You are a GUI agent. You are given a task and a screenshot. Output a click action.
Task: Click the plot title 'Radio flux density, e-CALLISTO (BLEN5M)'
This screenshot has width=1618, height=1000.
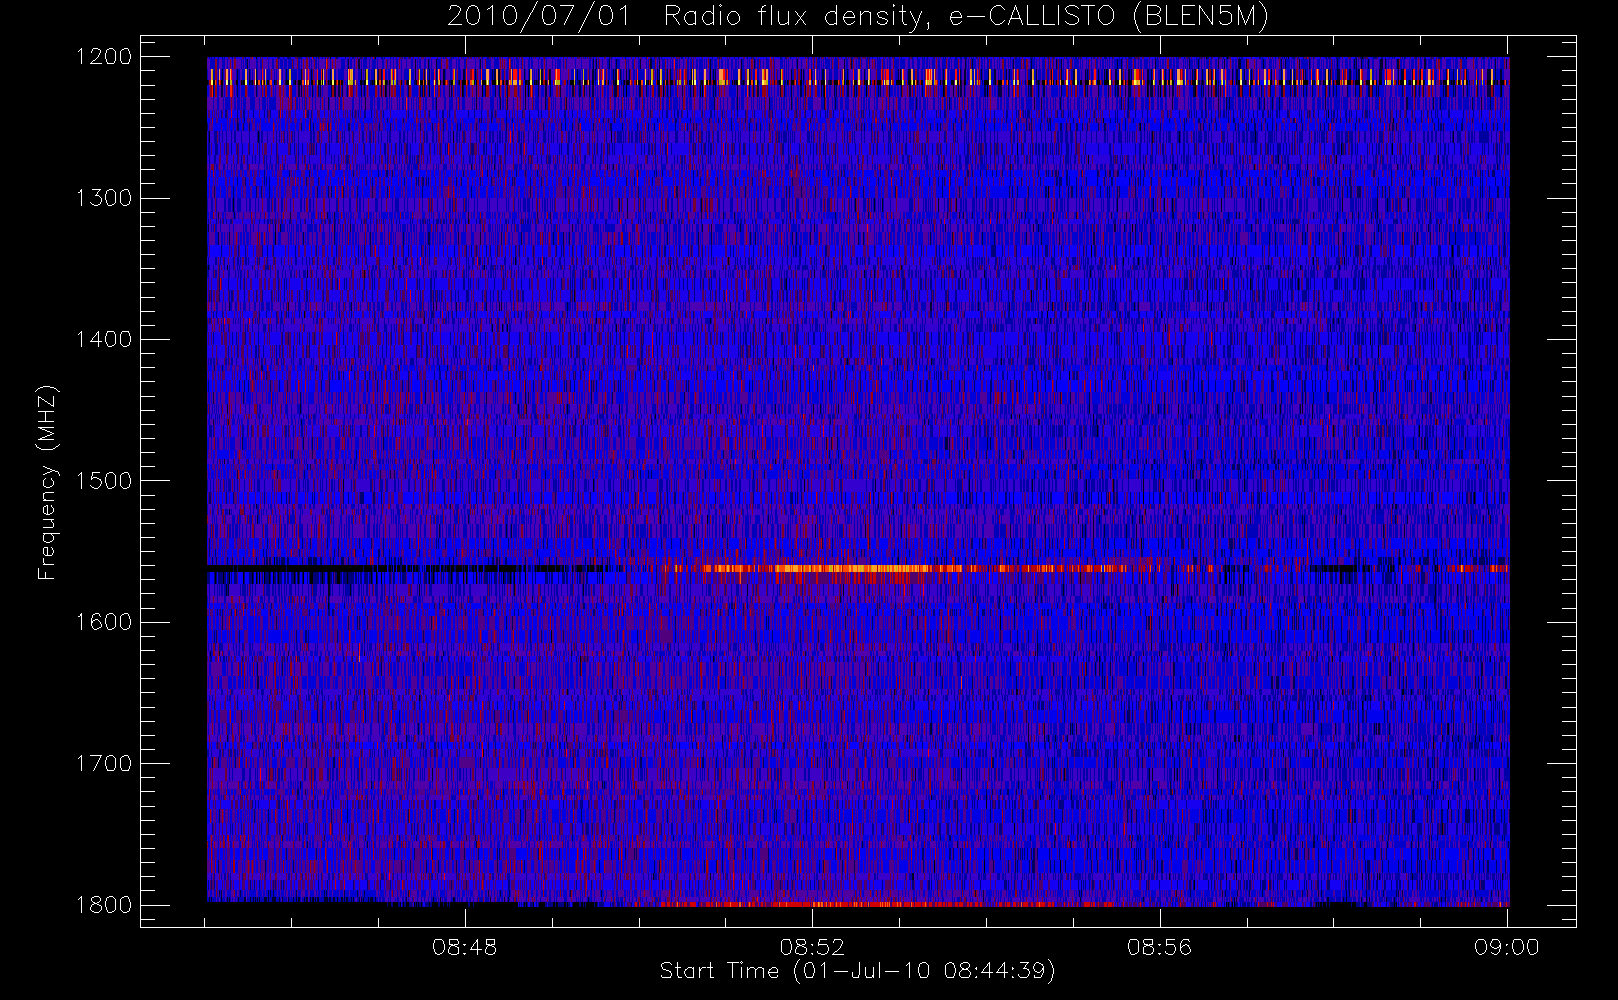tap(966, 17)
